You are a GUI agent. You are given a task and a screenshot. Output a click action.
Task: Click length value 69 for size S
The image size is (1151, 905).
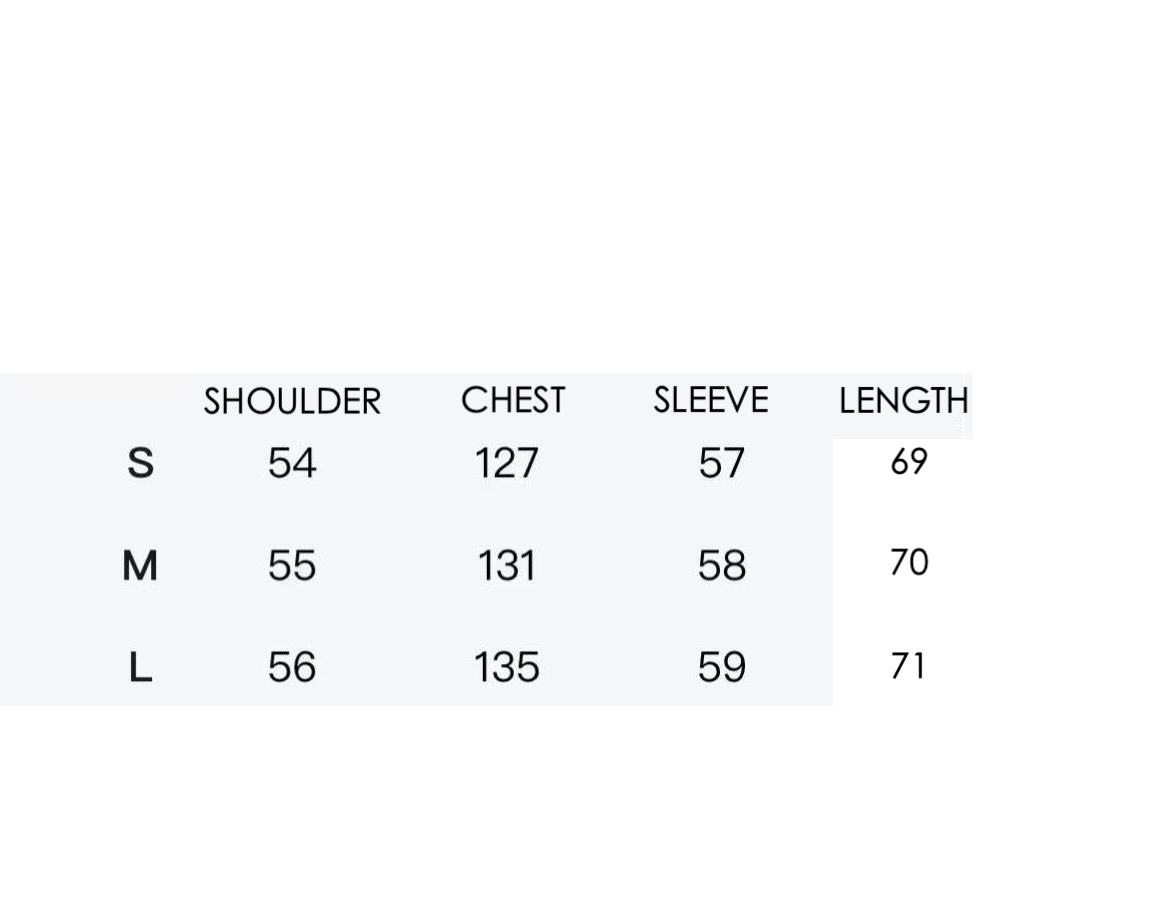908,462
